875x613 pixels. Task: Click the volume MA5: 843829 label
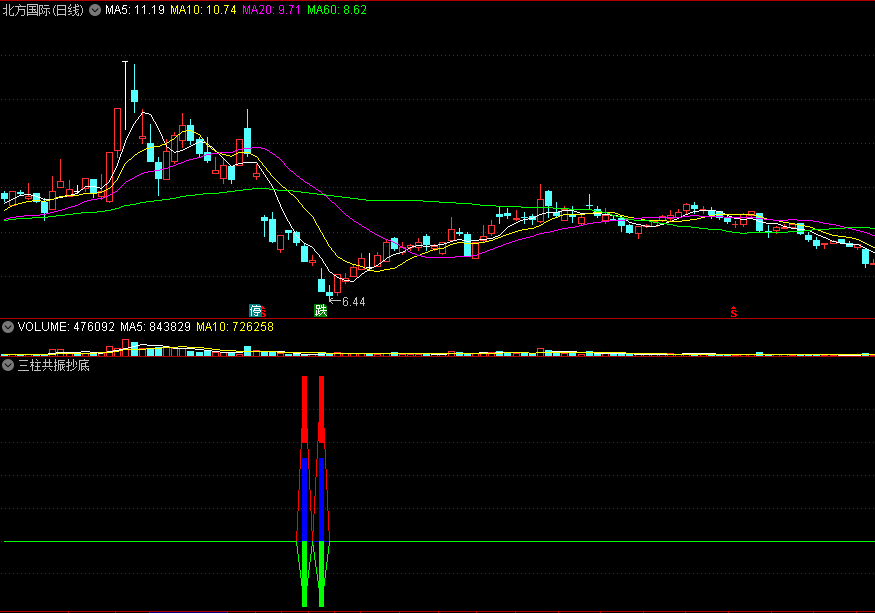(x=155, y=327)
